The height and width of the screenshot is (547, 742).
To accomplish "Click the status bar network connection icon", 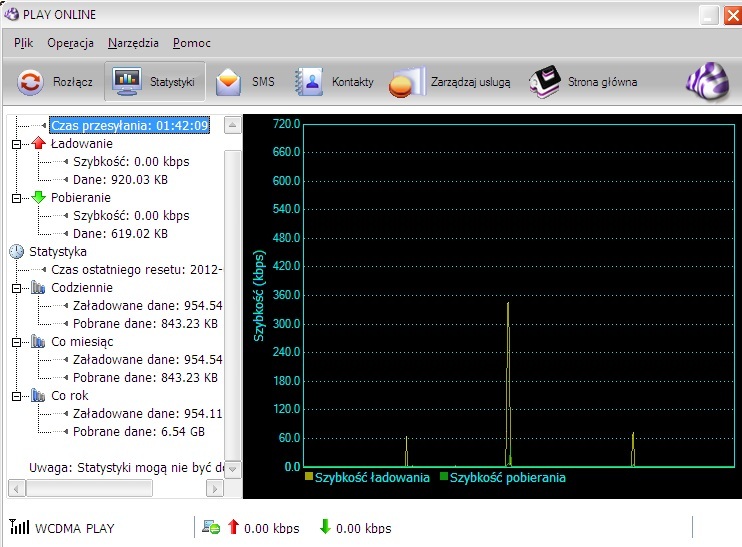I will [211, 527].
